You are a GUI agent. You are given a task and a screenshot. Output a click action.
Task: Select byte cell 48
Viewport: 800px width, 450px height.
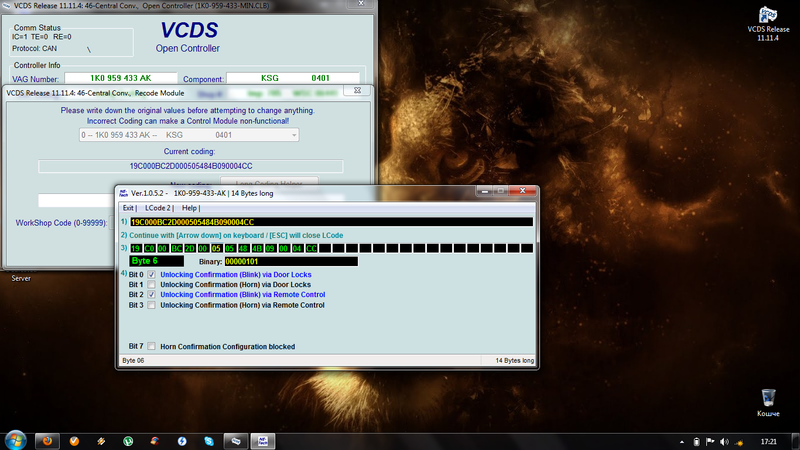tap(243, 248)
